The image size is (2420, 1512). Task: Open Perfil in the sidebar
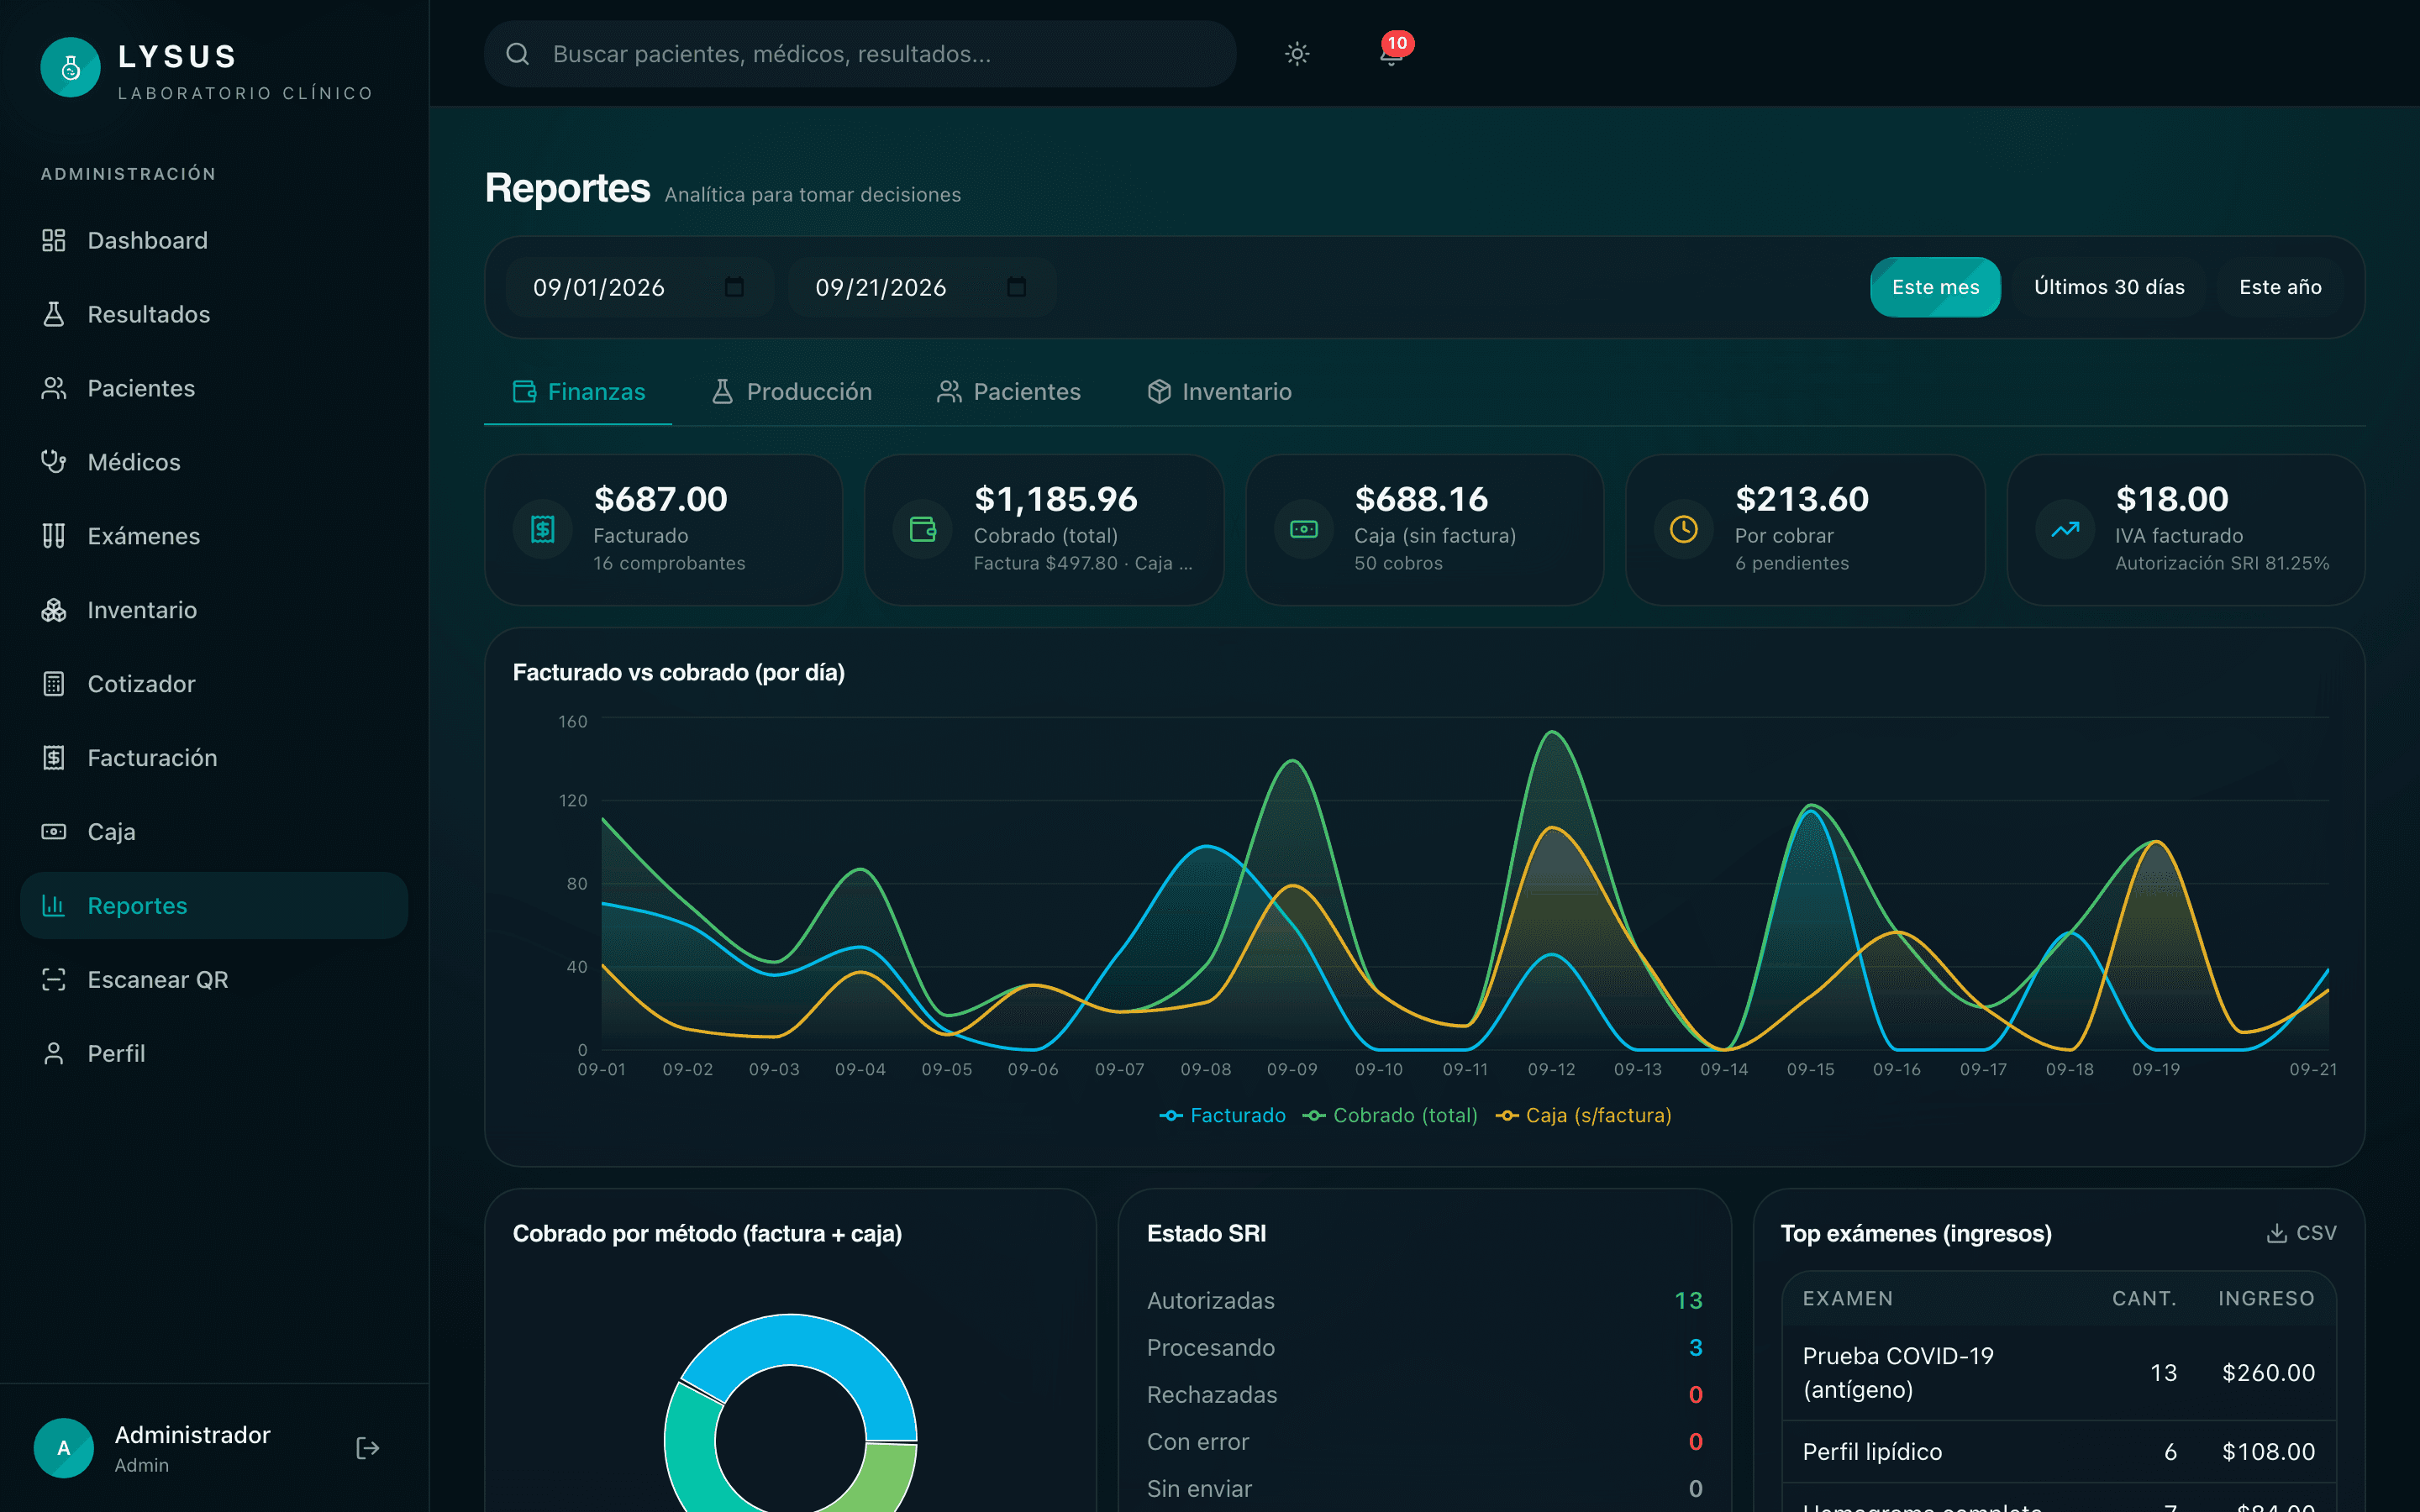(214, 1054)
